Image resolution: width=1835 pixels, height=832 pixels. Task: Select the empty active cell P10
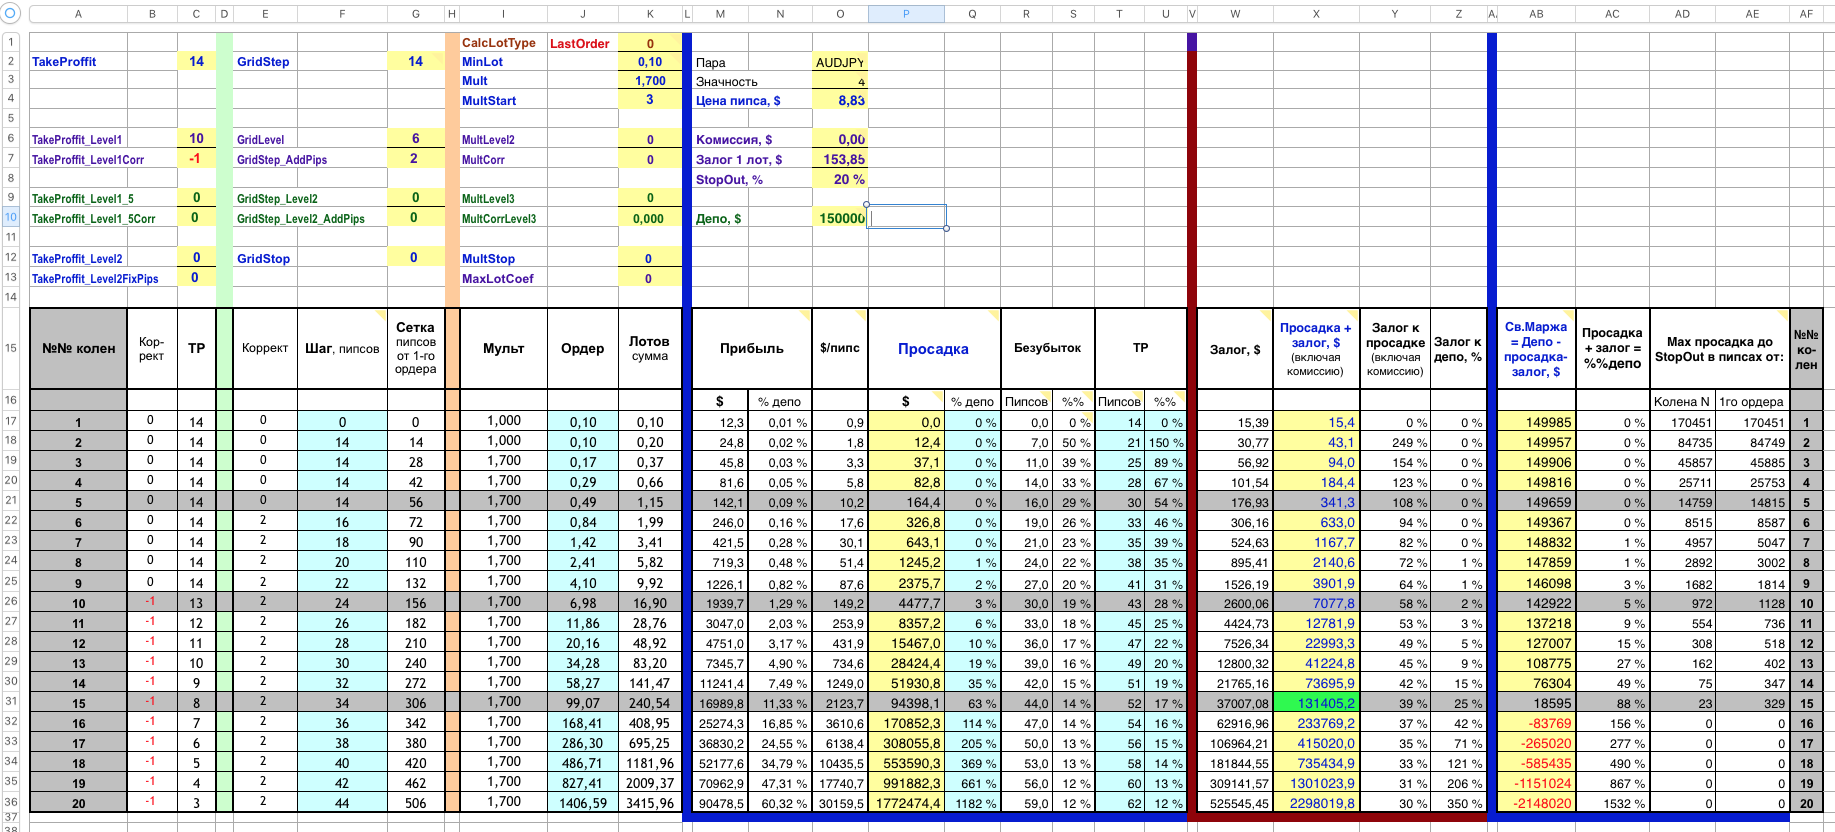click(x=906, y=217)
